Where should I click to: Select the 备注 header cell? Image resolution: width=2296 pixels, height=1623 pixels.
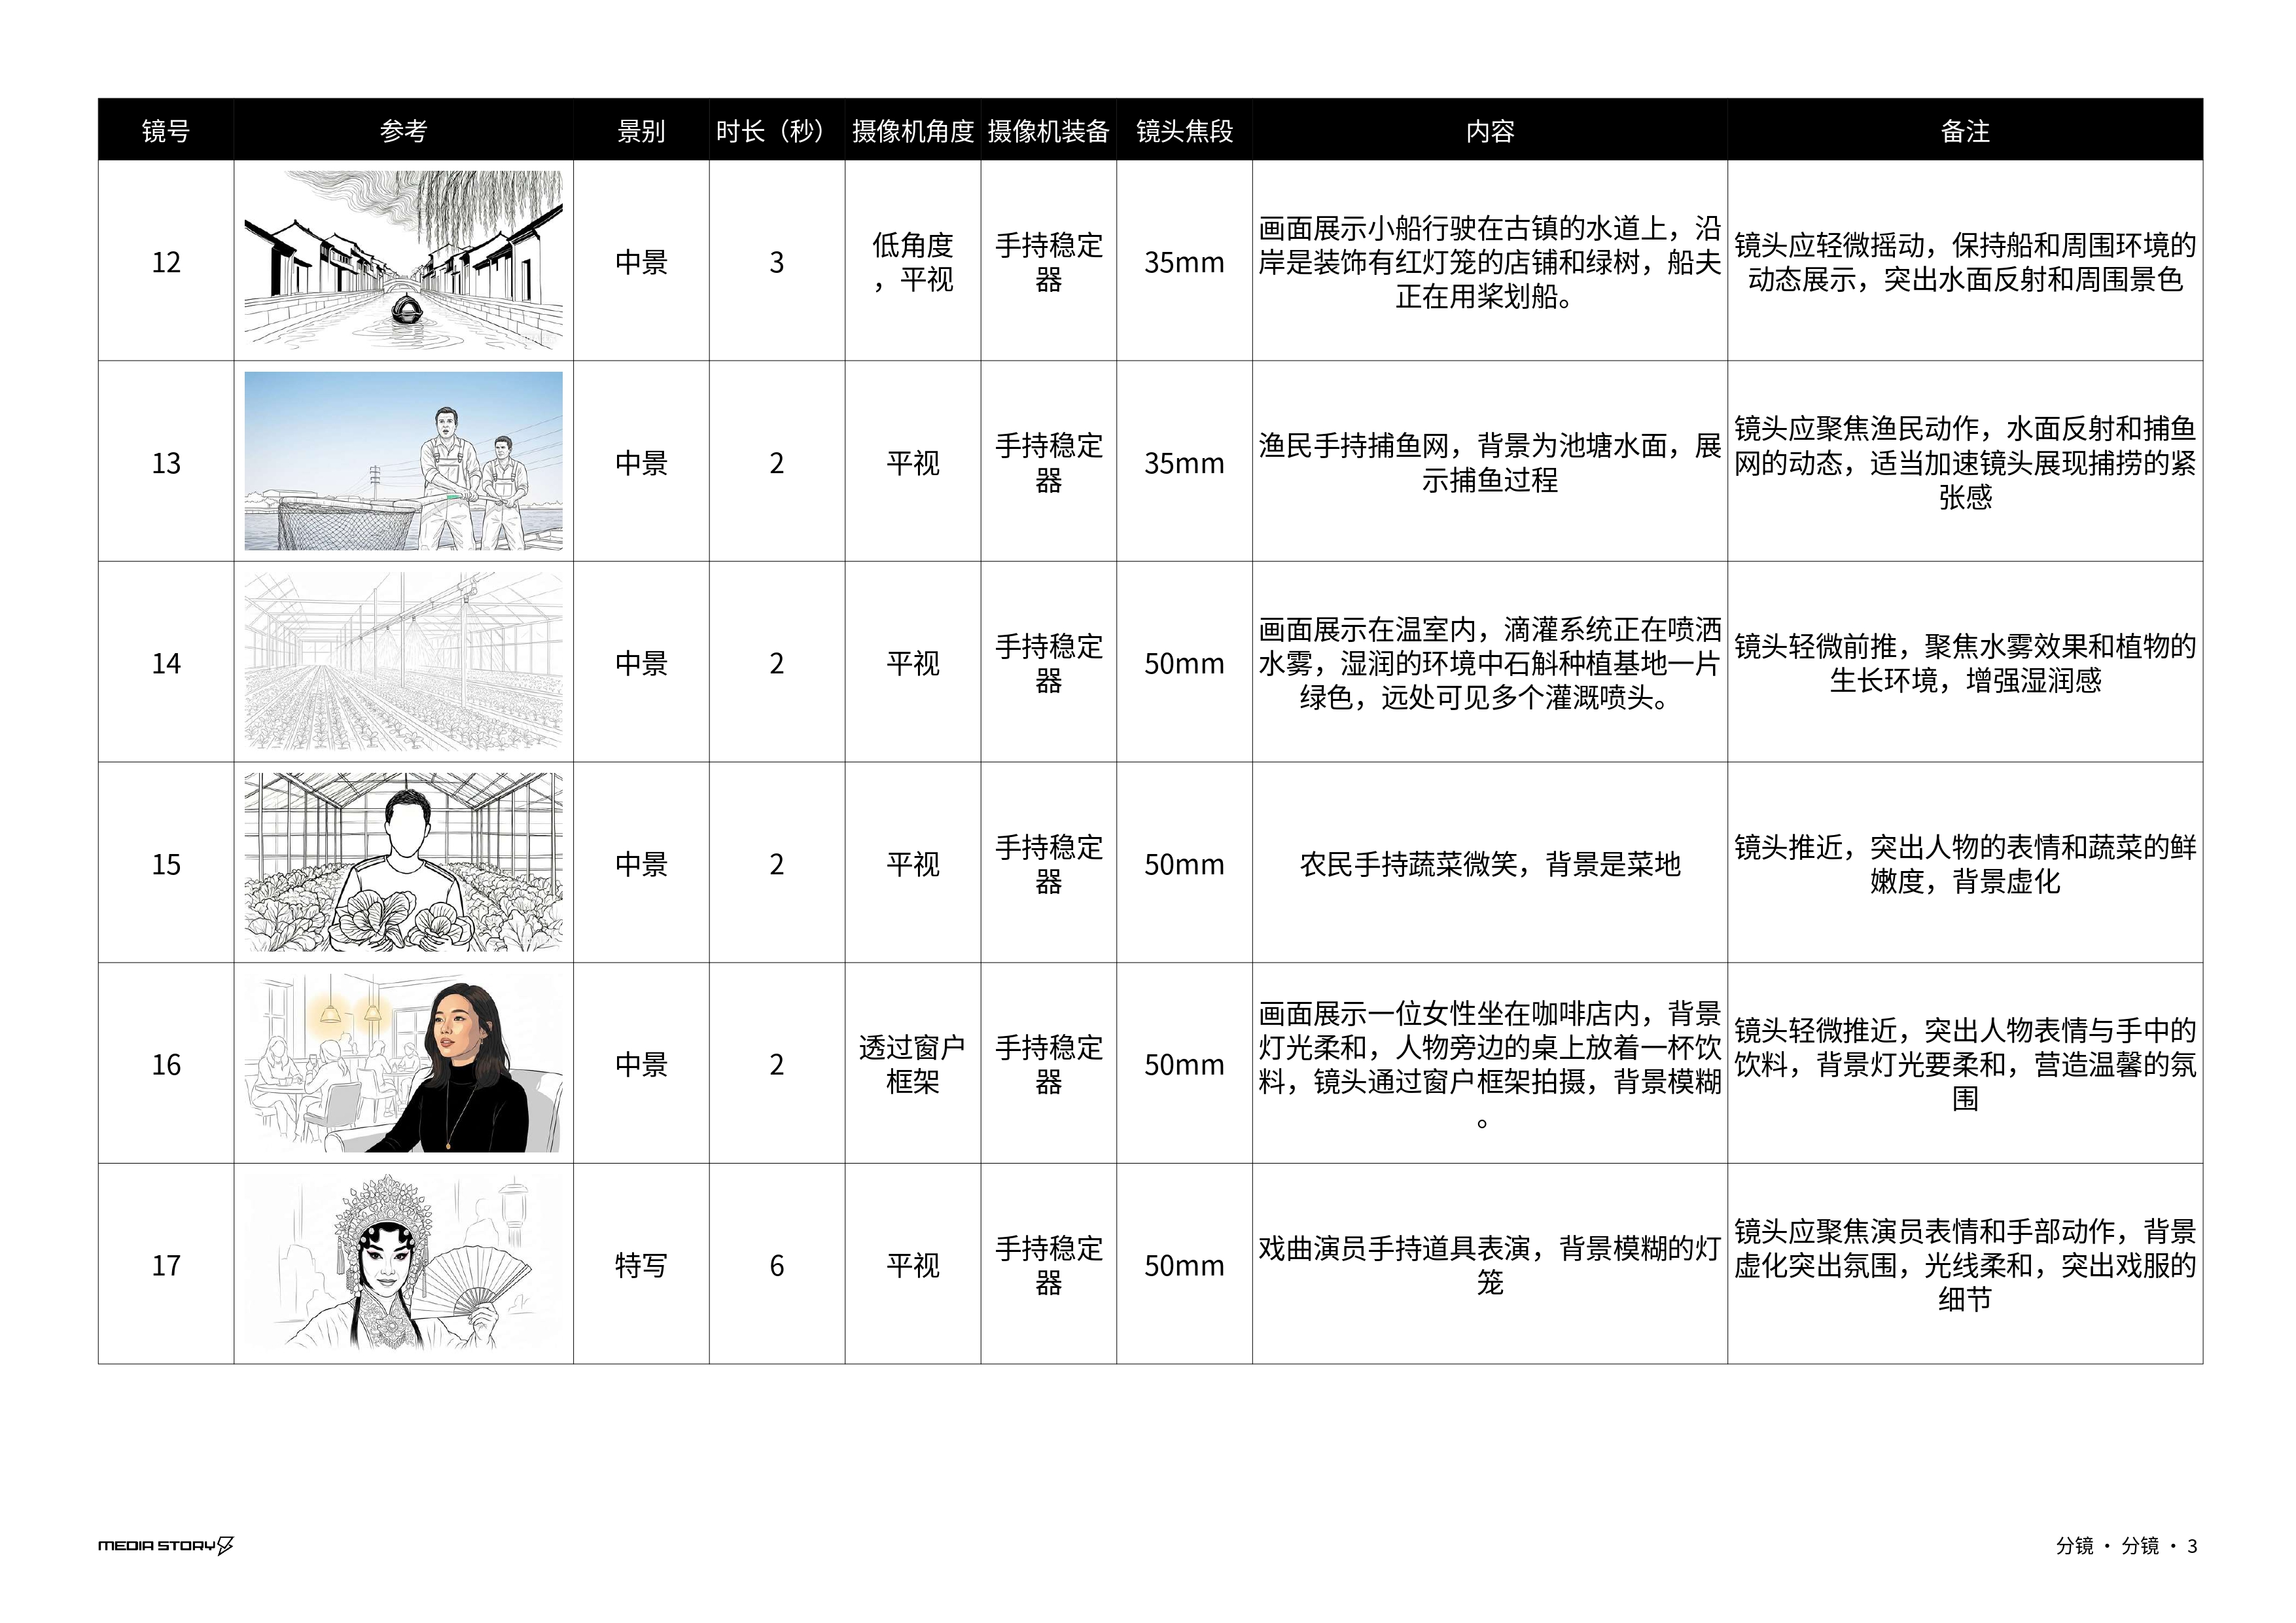point(1964,131)
